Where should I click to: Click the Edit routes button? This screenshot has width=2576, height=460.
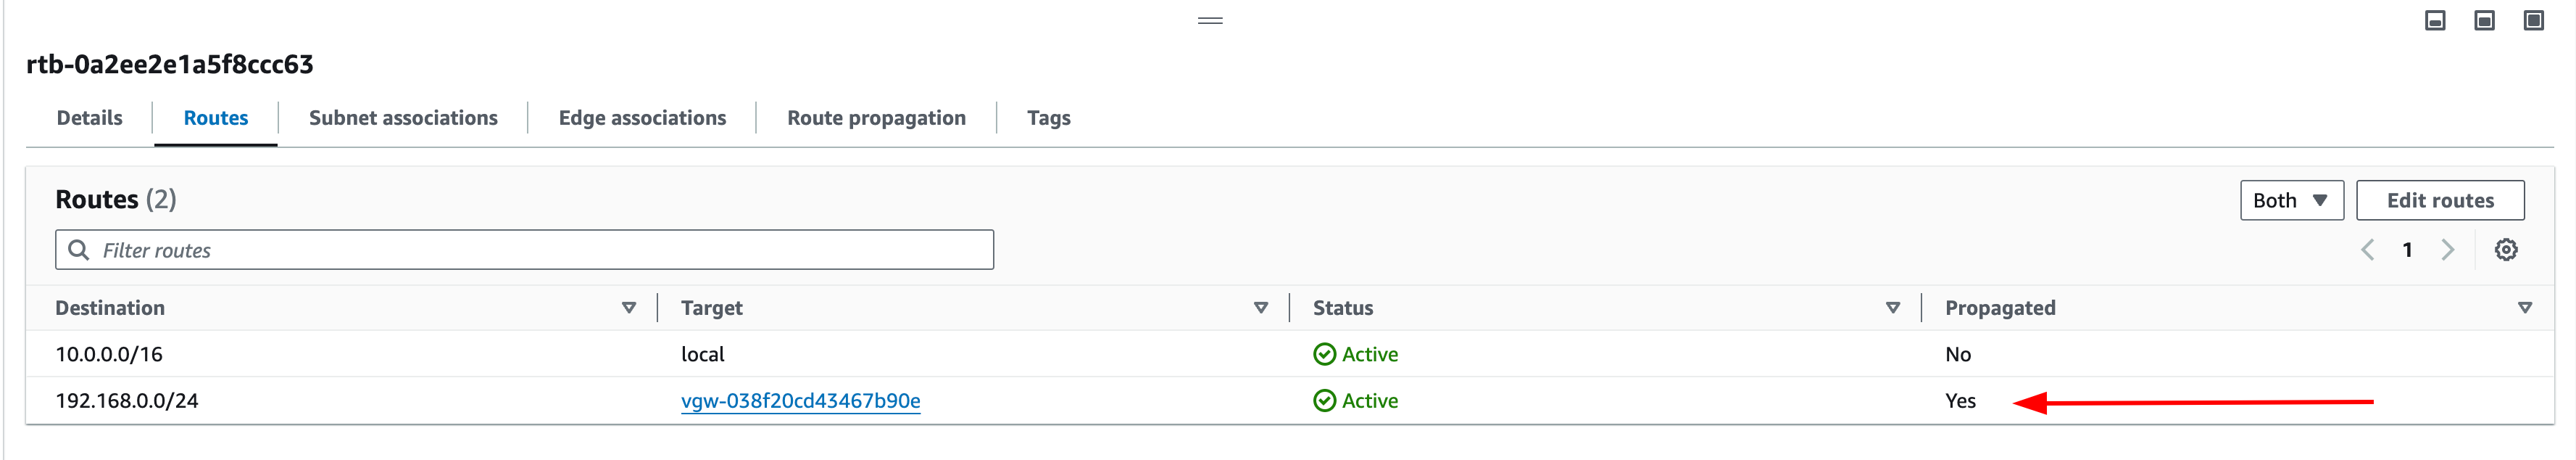coord(2440,200)
